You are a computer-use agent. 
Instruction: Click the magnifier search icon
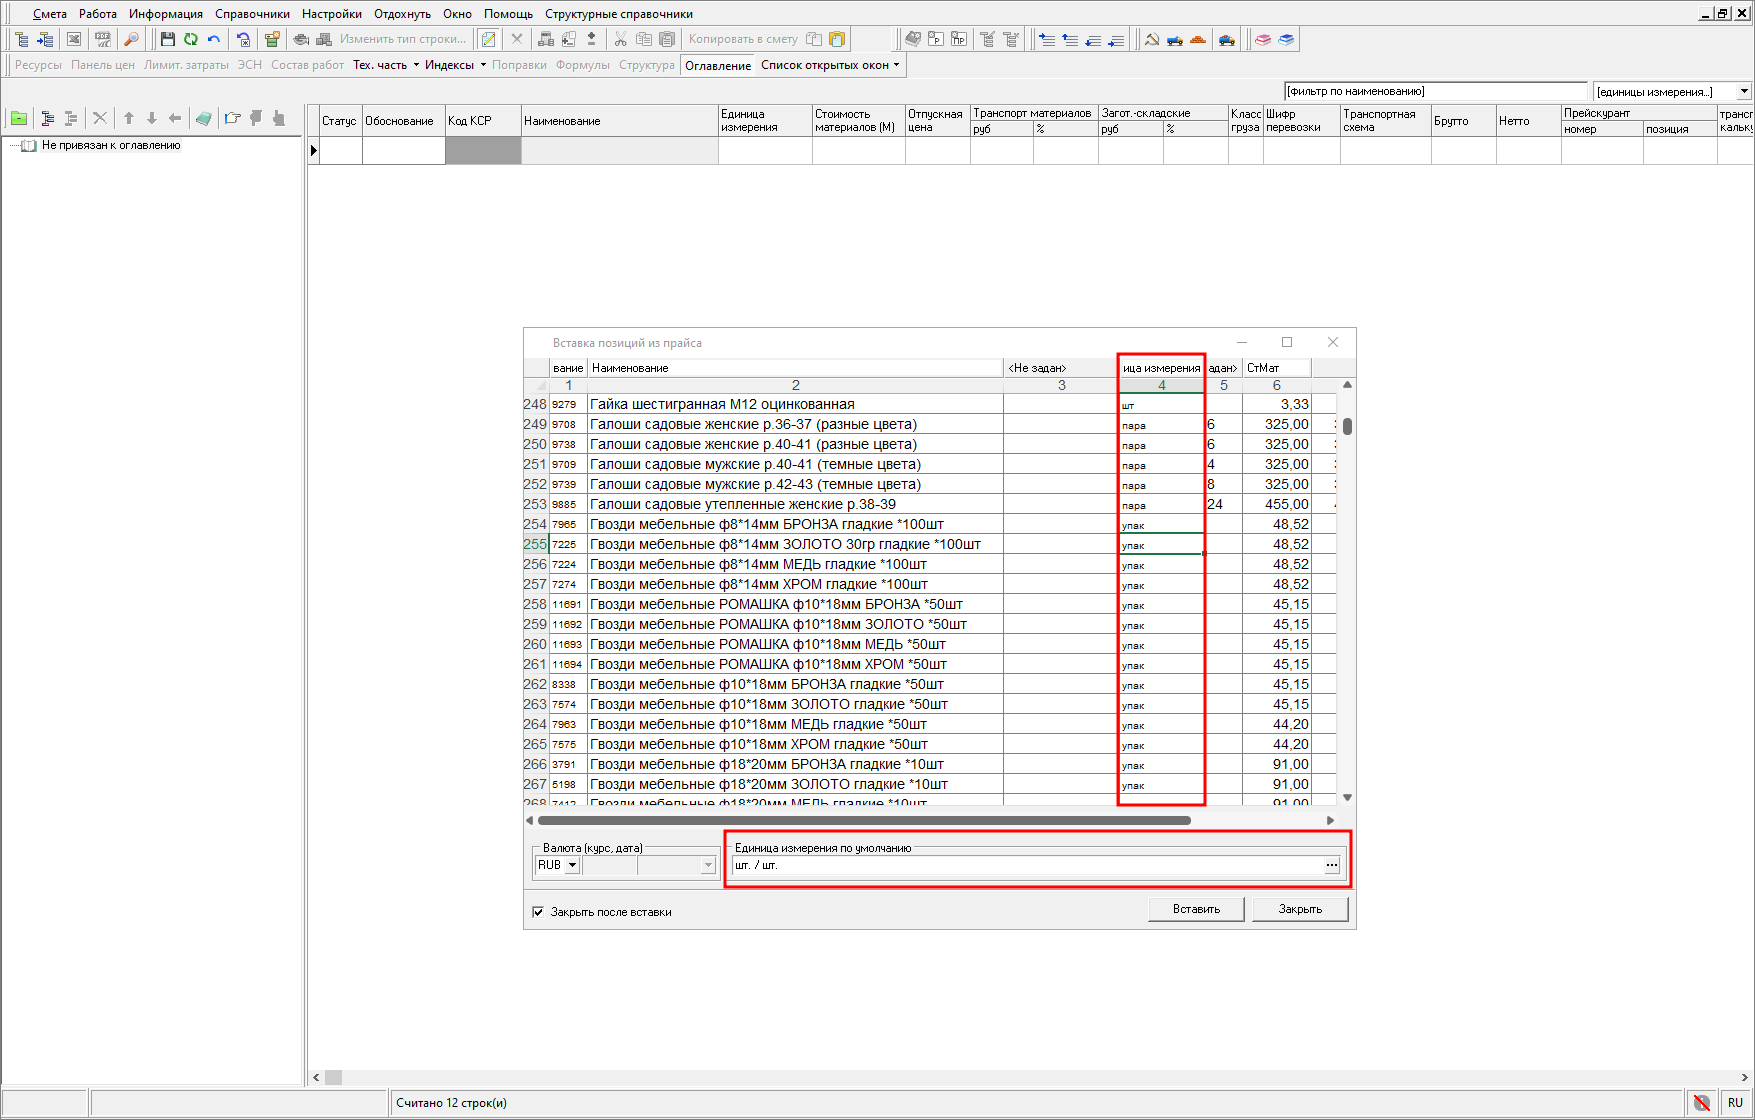coord(131,39)
